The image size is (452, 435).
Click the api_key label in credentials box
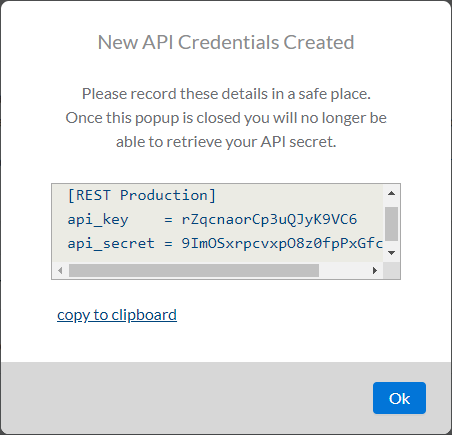coord(98,220)
